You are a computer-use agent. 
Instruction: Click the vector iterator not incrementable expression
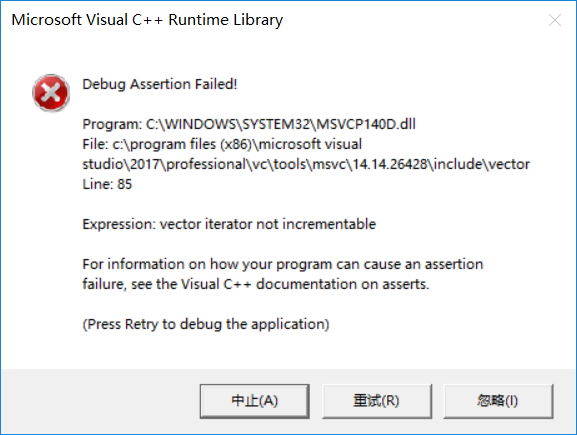(x=268, y=224)
